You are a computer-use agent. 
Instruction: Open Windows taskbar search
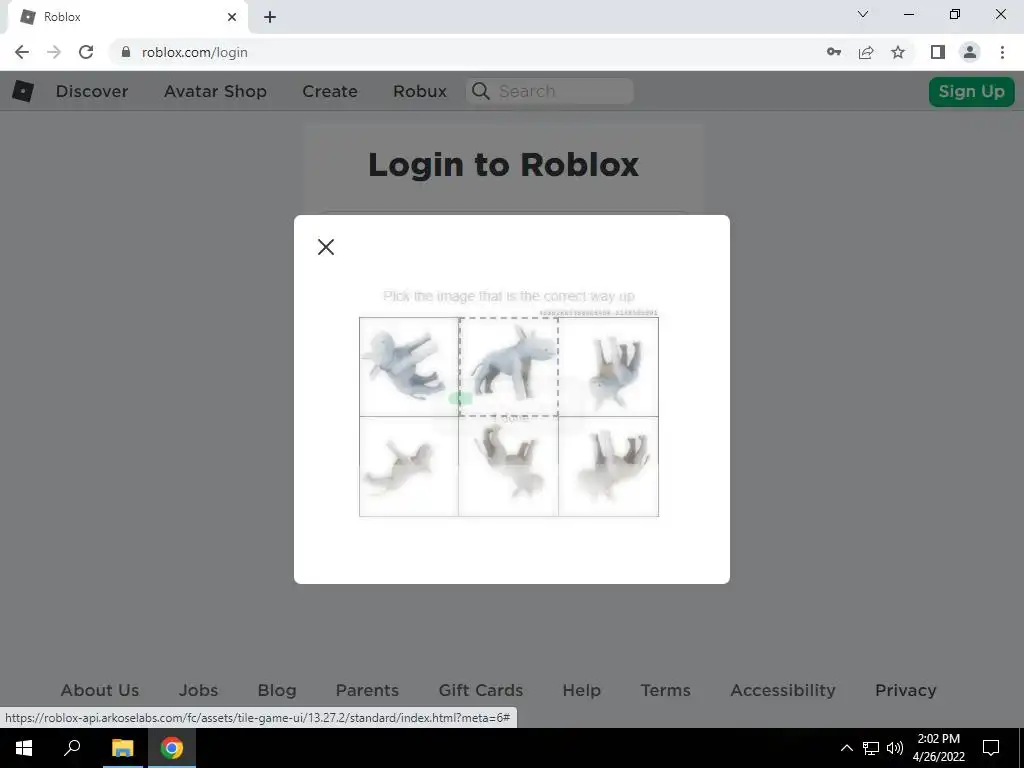coord(72,748)
